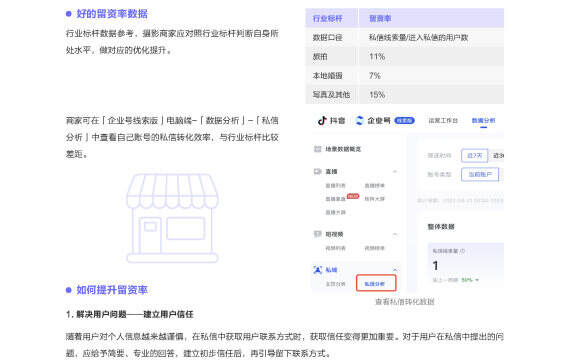This screenshot has height=360, width=570.
Task: Open the 数据分析 tab
Action: (483, 120)
